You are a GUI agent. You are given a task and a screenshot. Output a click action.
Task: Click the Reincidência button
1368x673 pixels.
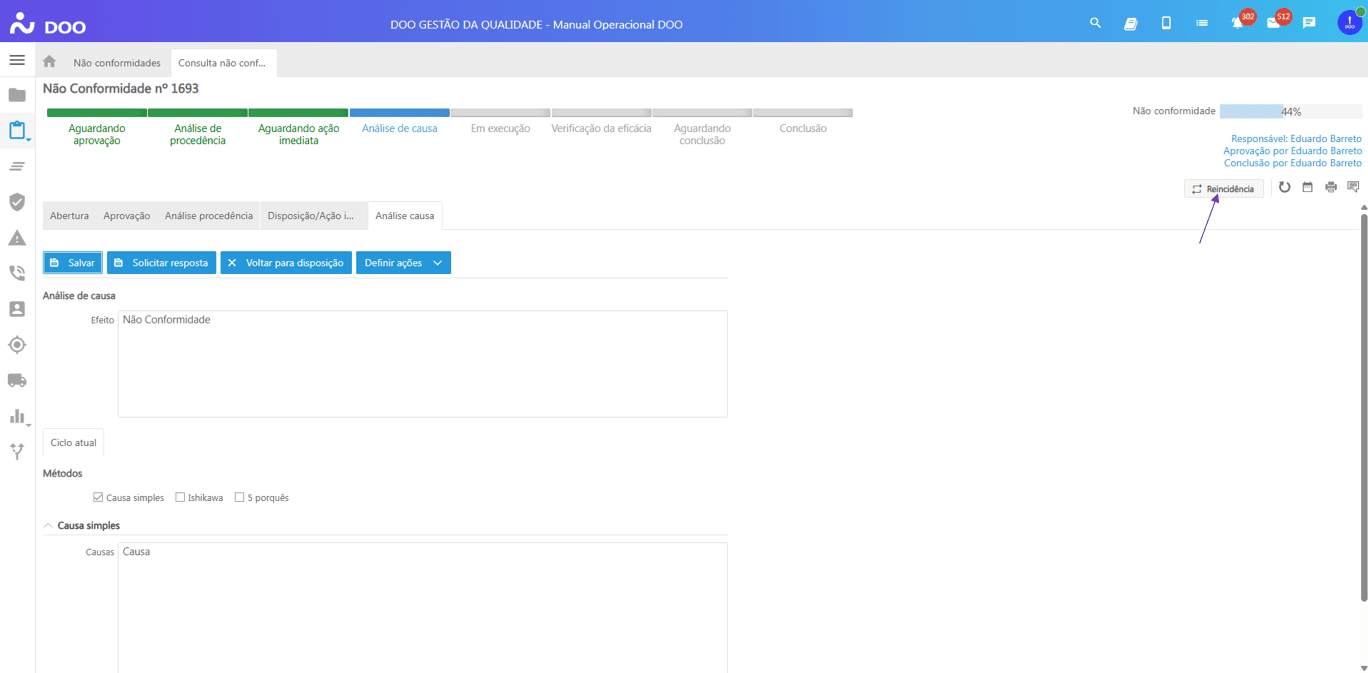click(x=1224, y=189)
